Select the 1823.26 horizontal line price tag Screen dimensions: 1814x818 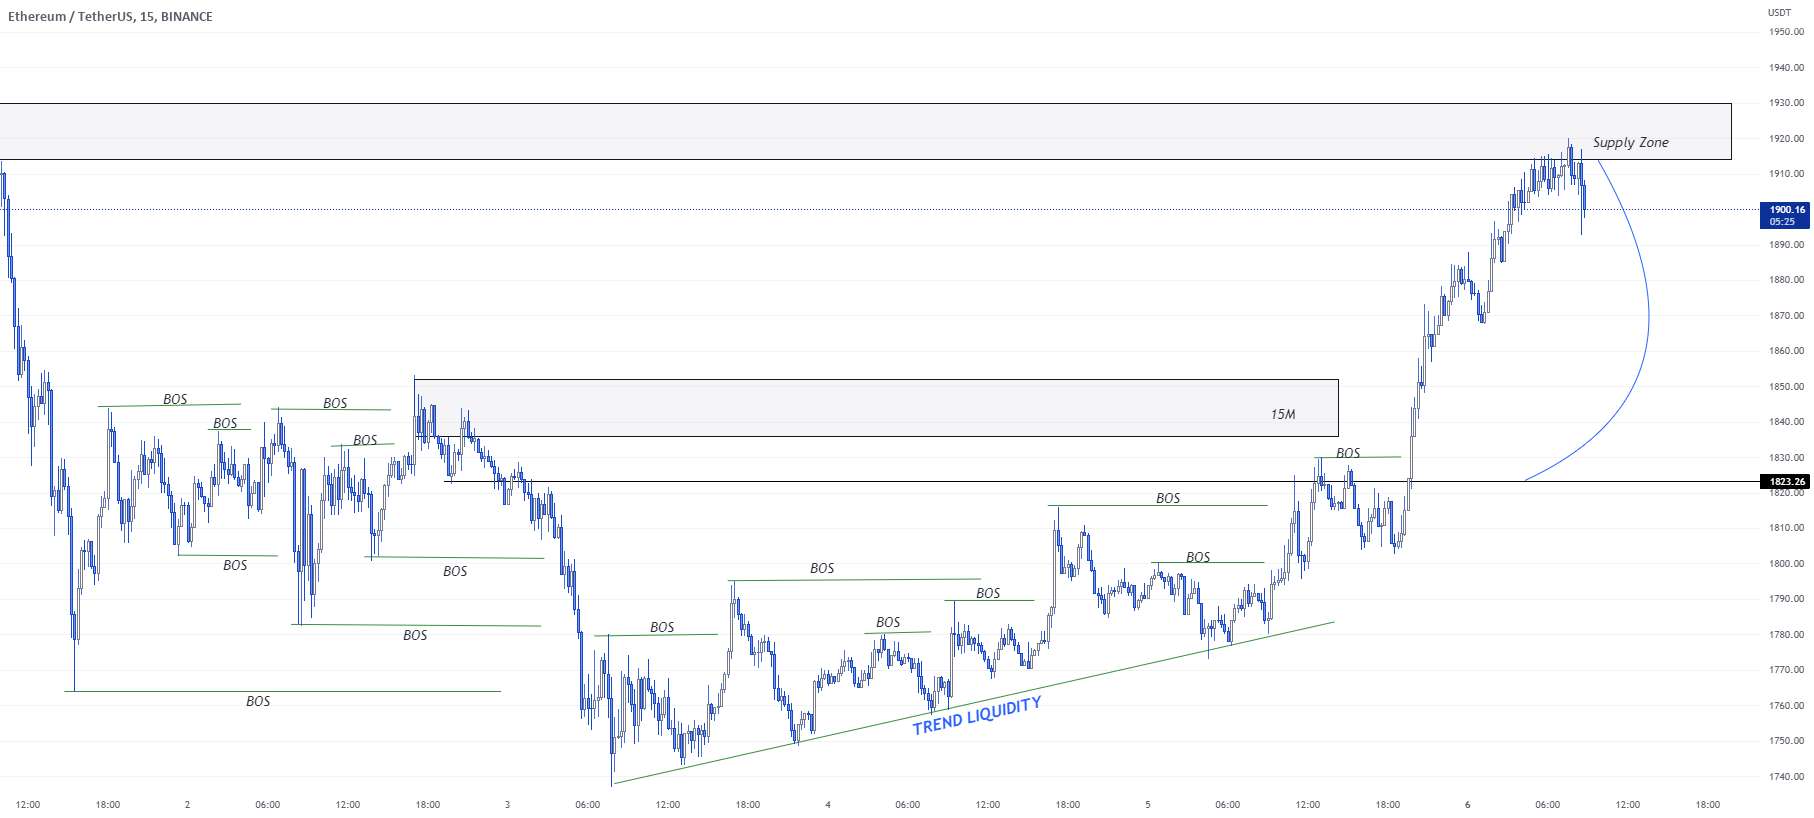[1784, 482]
